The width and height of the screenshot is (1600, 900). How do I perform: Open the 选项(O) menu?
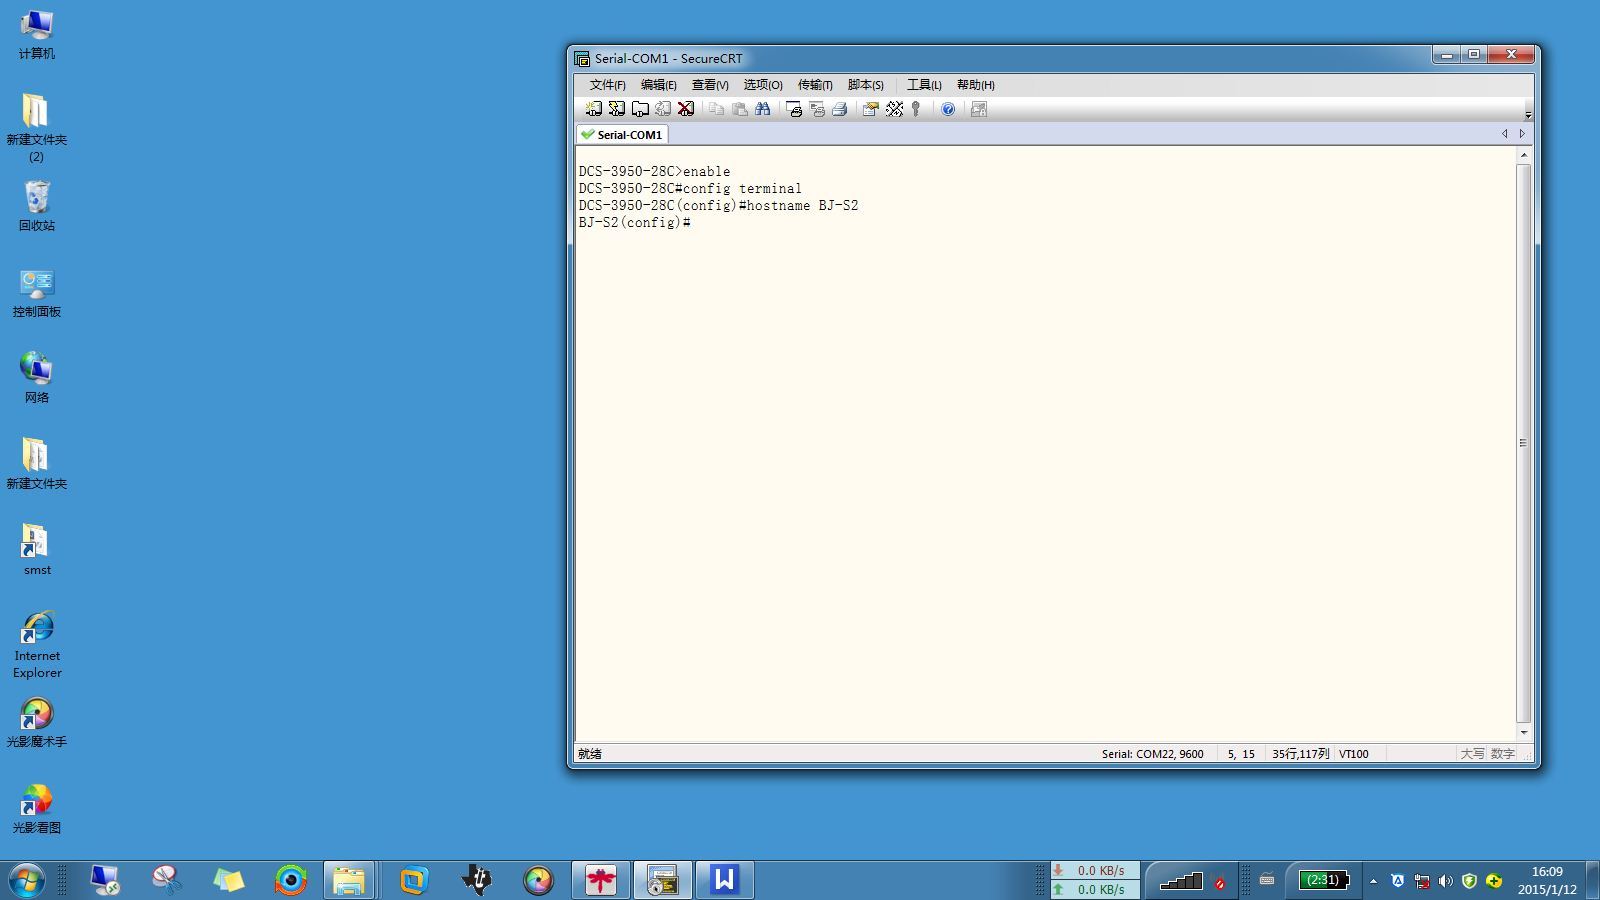762,85
